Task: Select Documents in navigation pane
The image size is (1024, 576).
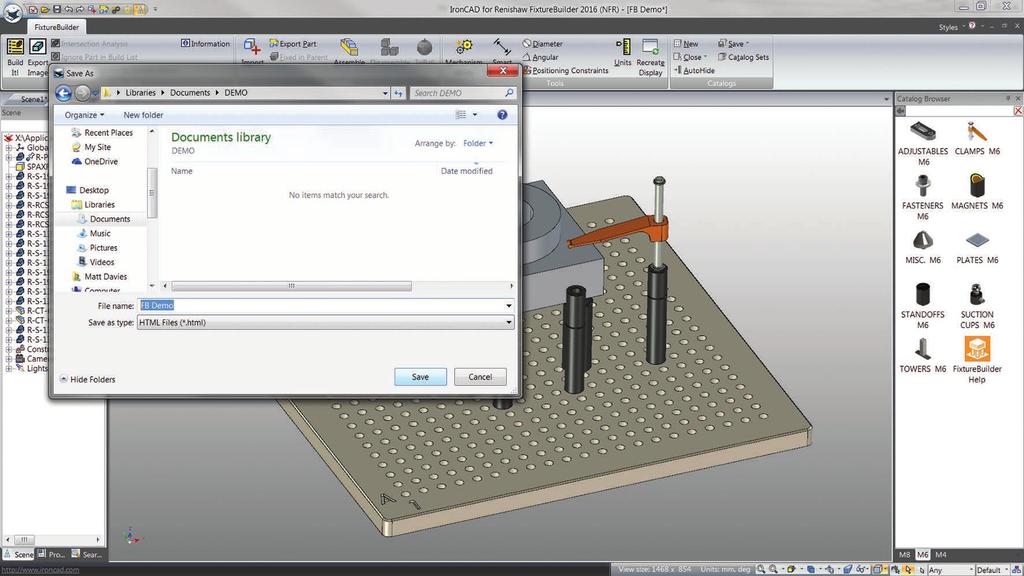Action: tap(104, 219)
